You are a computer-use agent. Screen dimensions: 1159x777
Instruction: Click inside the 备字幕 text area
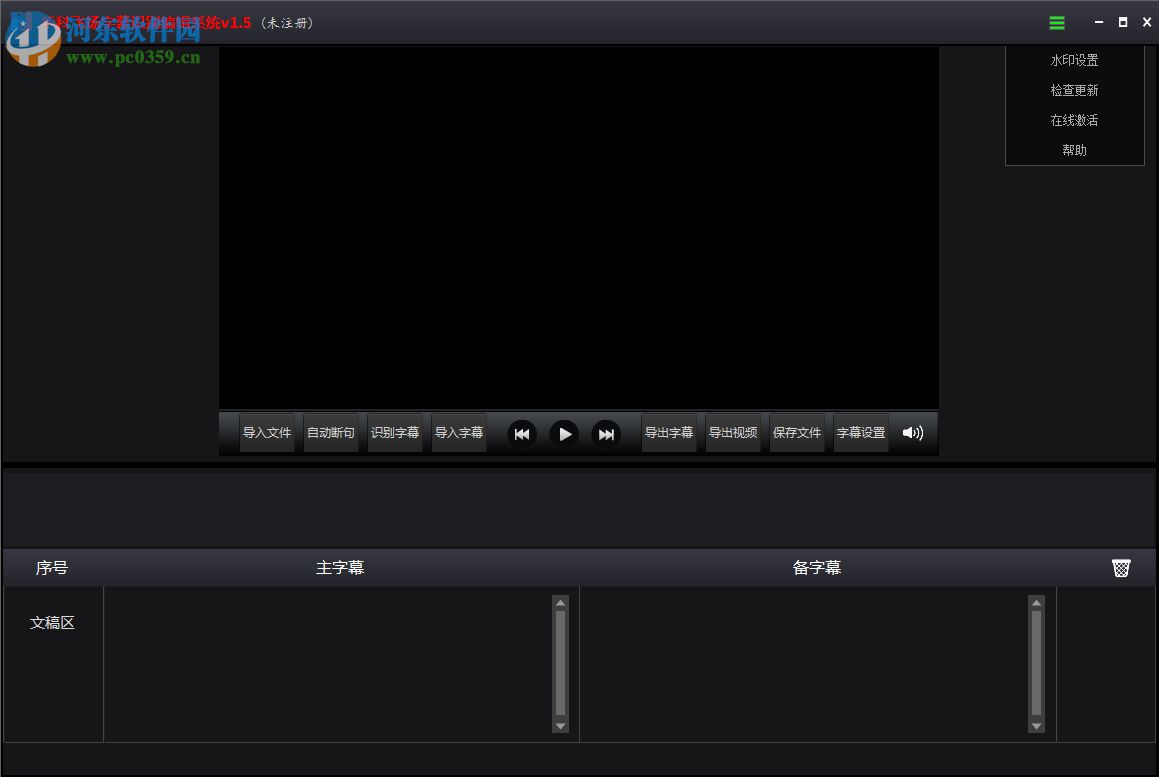click(804, 664)
